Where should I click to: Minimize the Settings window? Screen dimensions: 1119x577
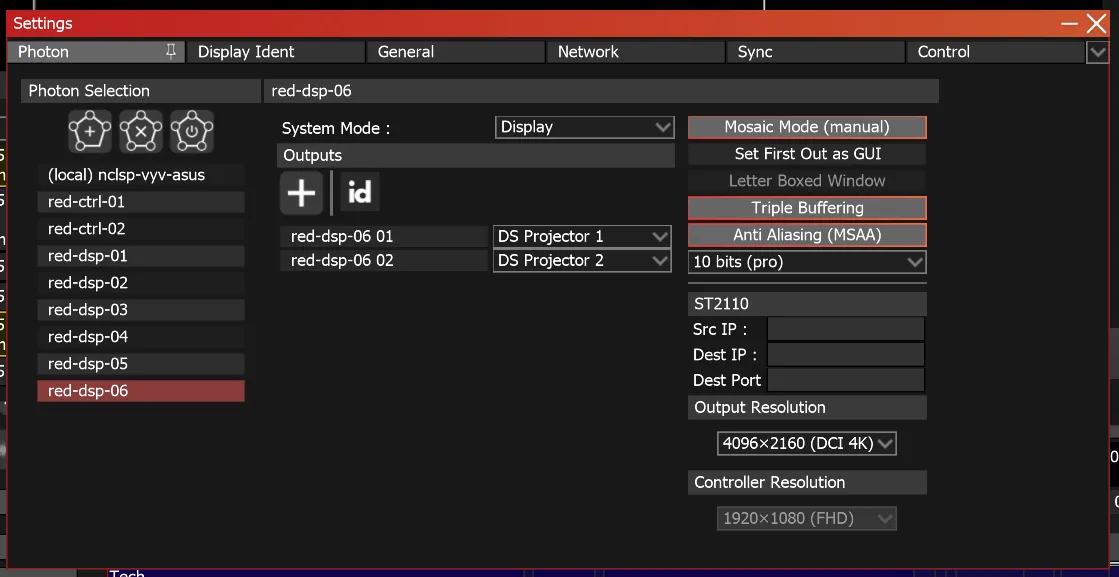(1069, 24)
